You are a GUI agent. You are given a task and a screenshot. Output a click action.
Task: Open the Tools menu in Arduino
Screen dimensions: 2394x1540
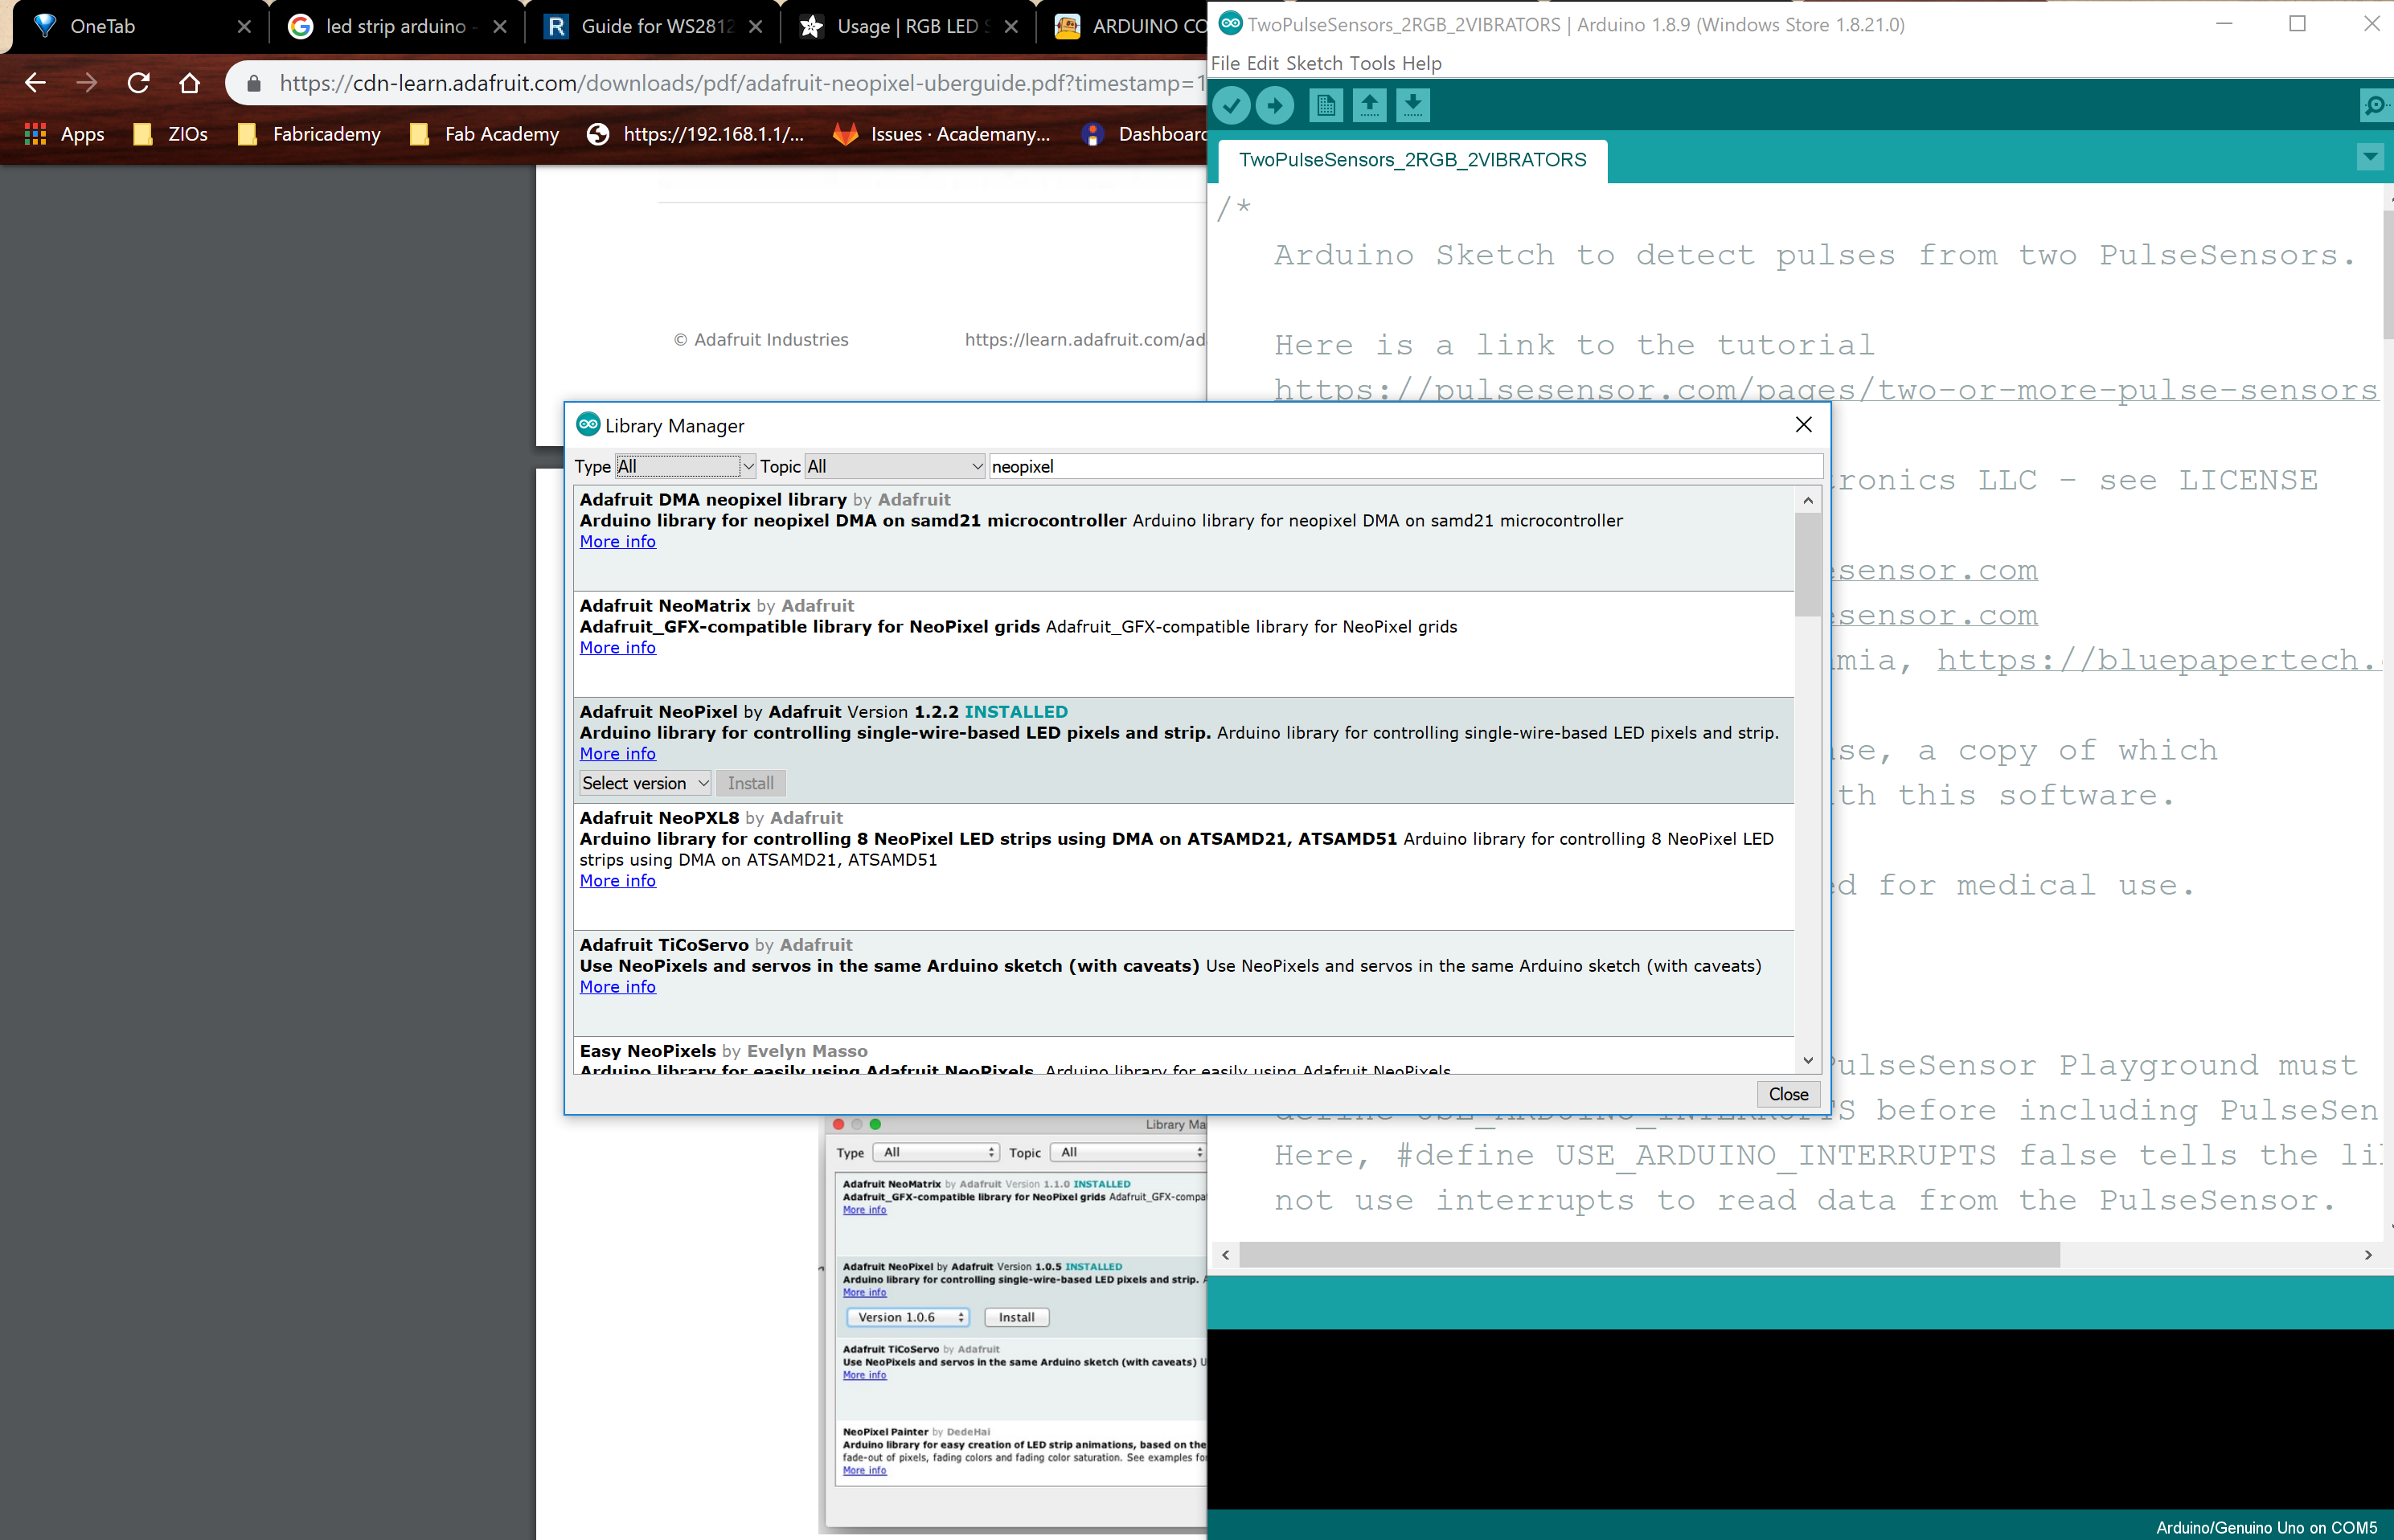click(x=1372, y=63)
